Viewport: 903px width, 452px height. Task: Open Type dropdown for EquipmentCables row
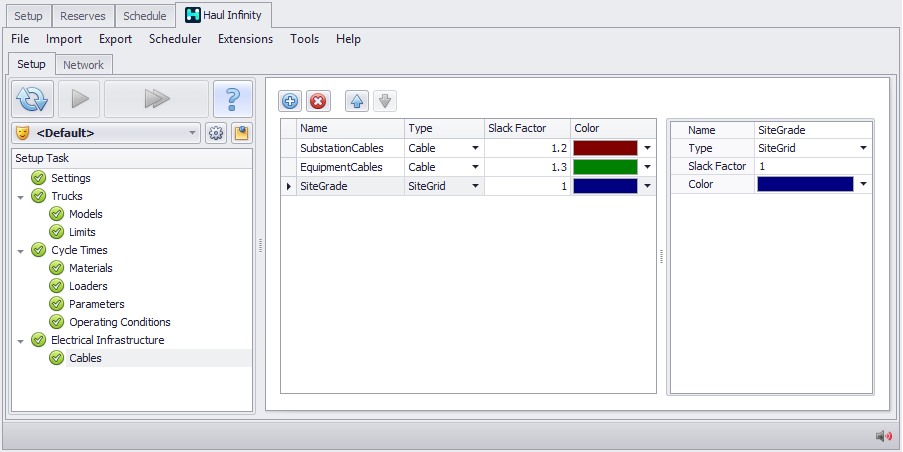coord(475,167)
